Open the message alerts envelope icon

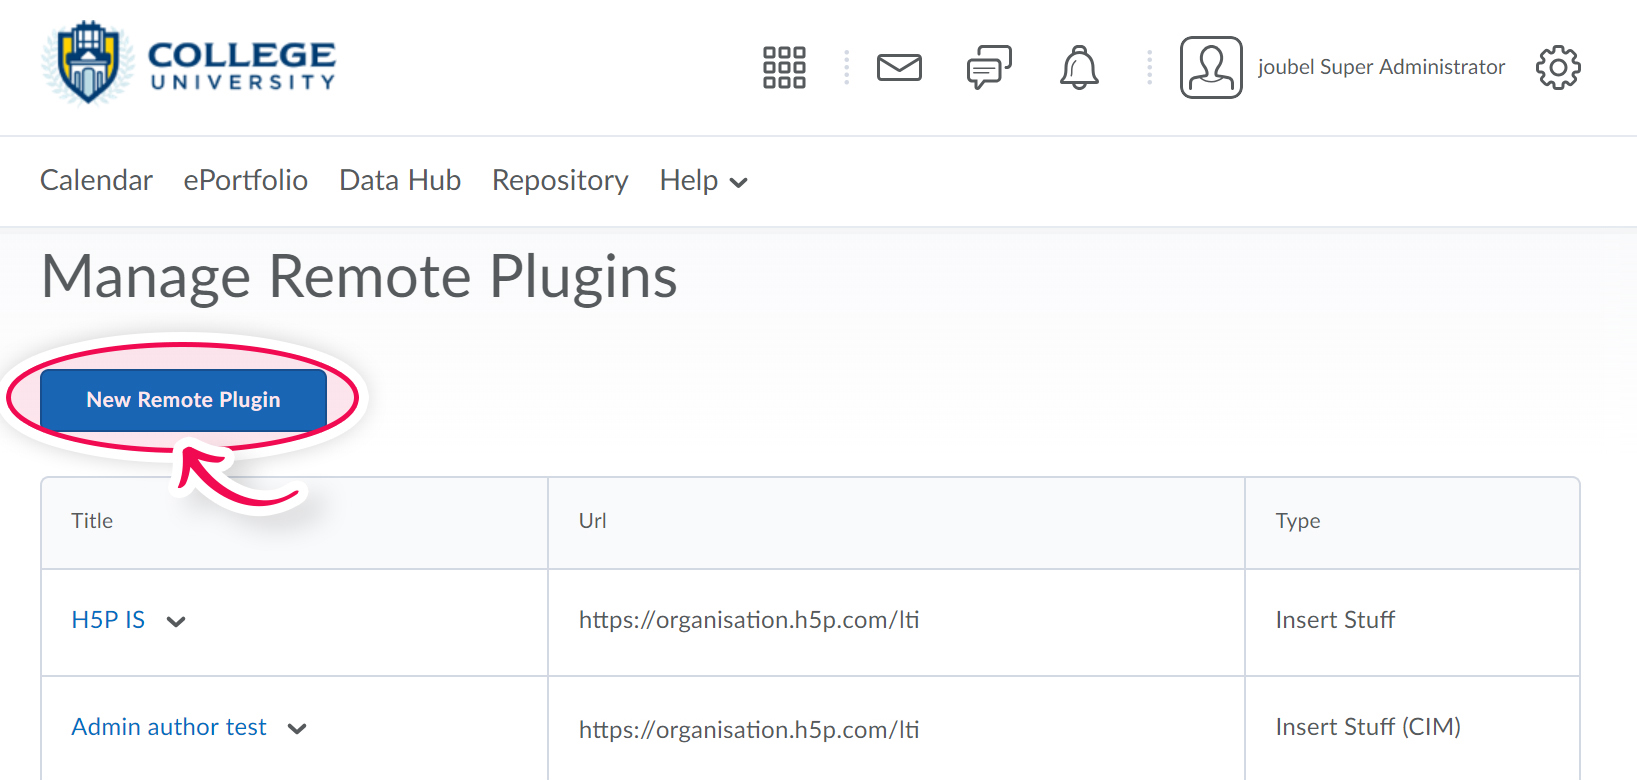tap(899, 68)
